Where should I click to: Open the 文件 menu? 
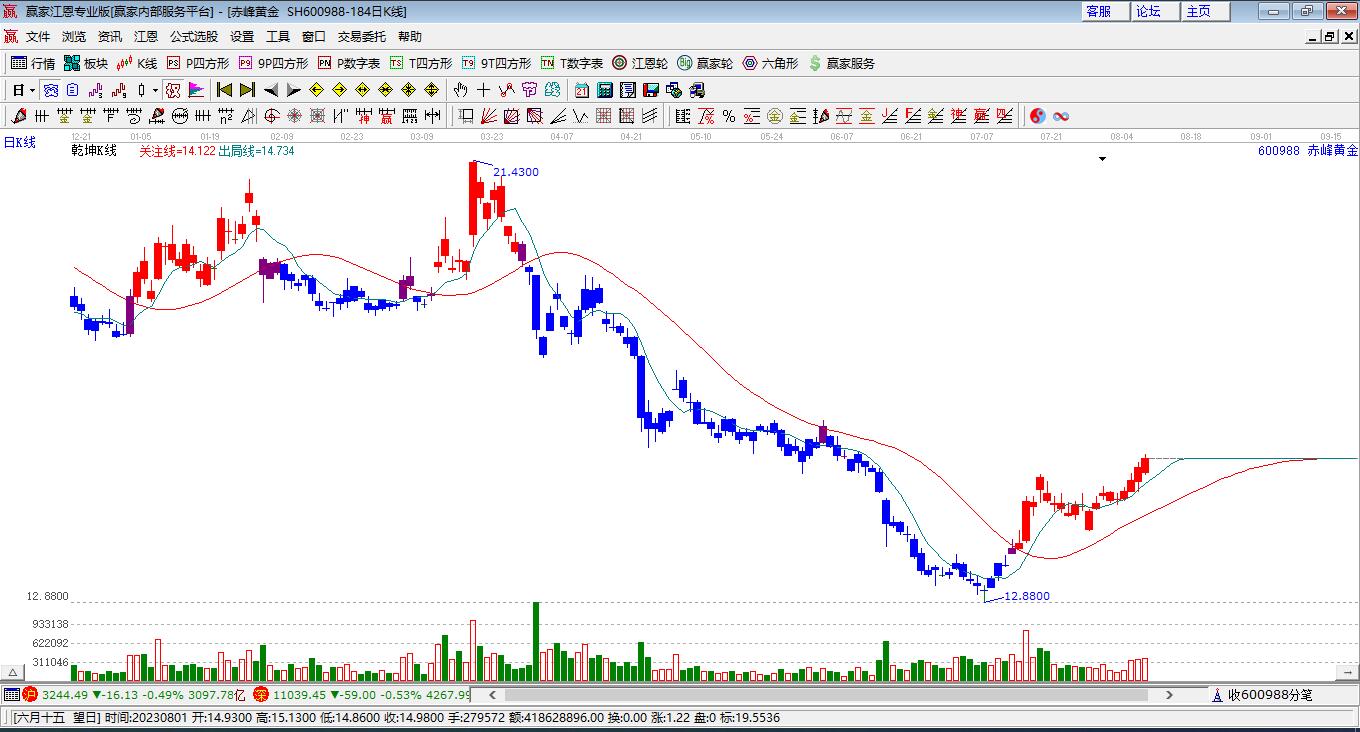(x=38, y=37)
